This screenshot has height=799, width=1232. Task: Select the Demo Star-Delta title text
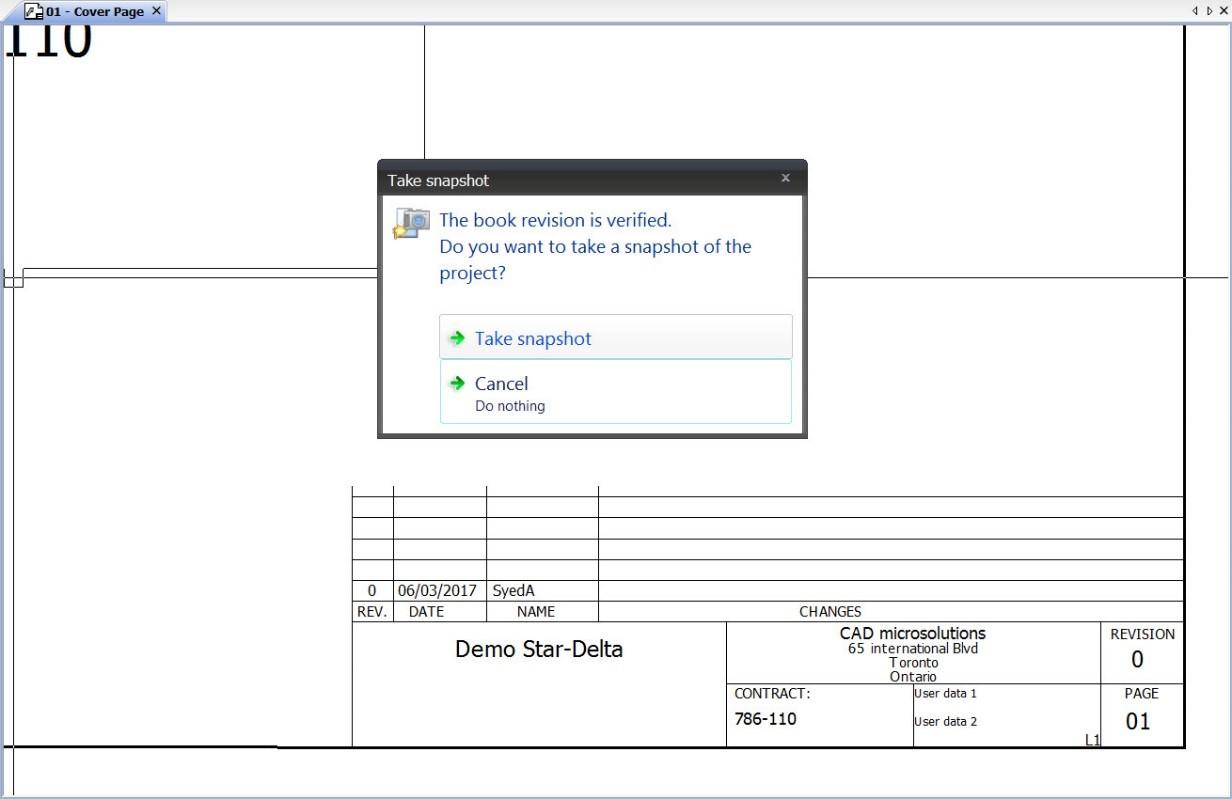coord(539,649)
